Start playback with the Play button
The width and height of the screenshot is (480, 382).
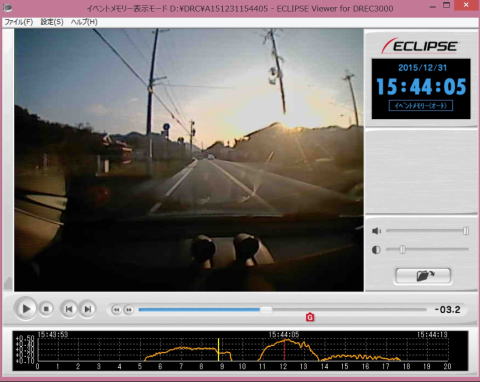[26, 309]
